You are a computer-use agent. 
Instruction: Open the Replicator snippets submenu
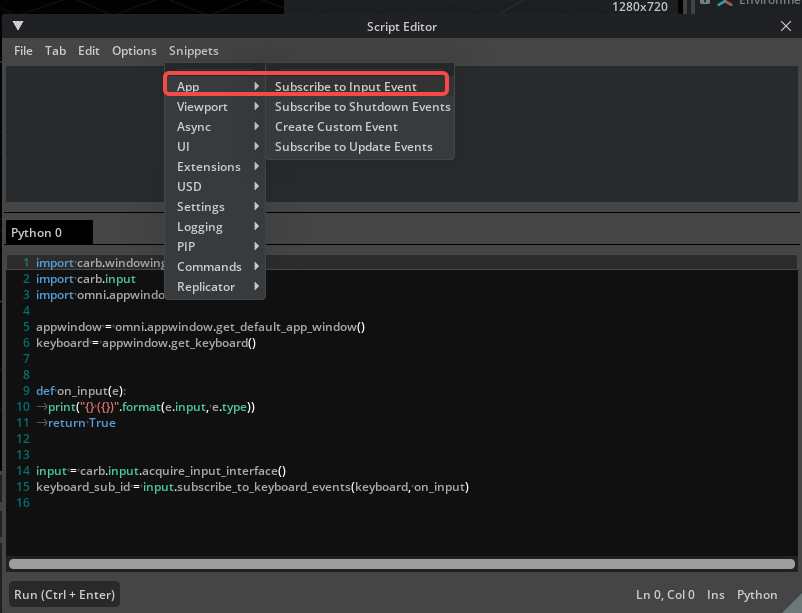tap(215, 287)
